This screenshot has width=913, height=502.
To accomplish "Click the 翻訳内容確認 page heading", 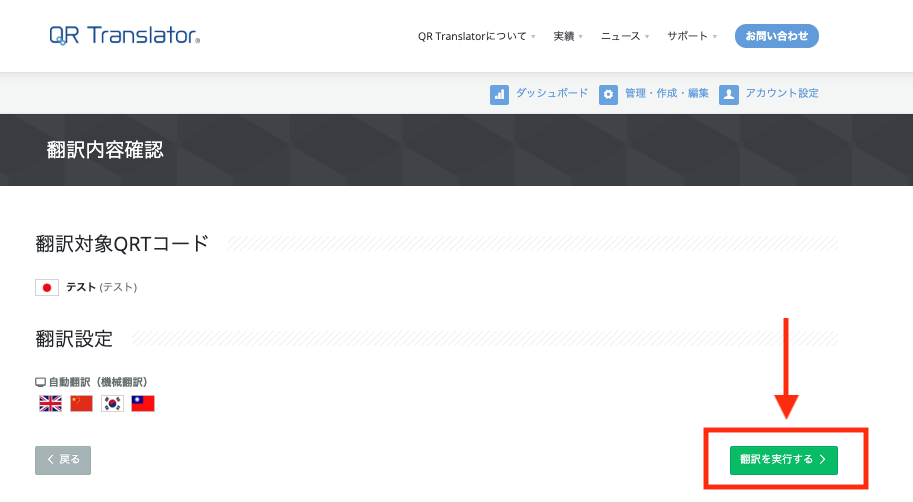I will 105,150.
